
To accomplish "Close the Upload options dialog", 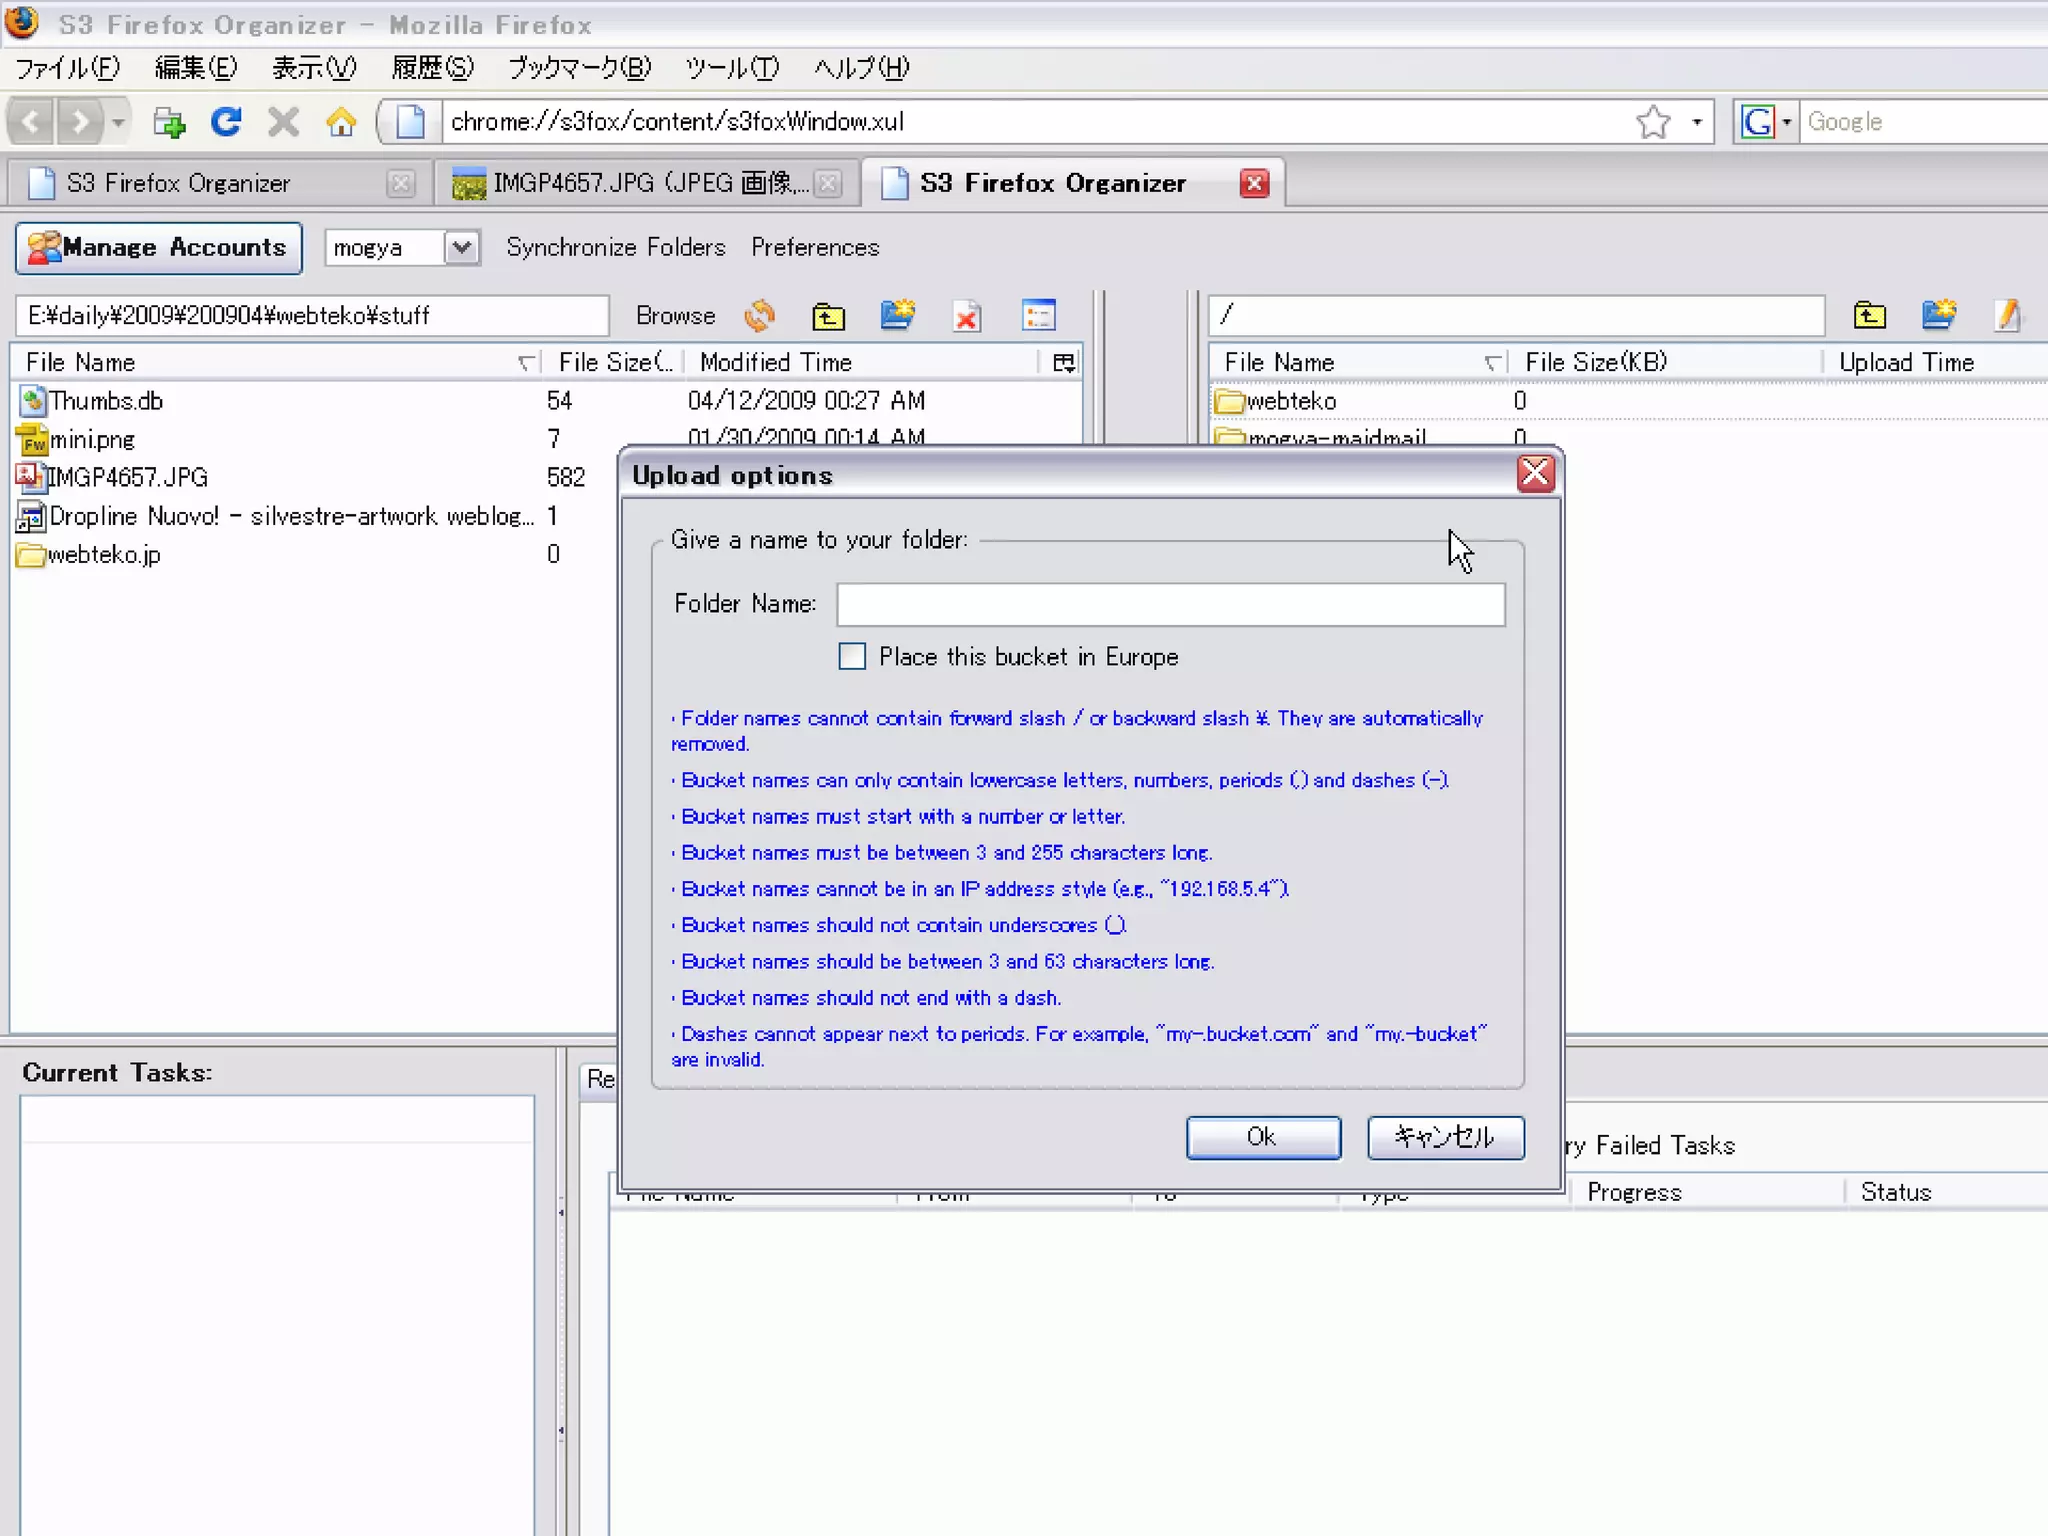I will [1535, 473].
